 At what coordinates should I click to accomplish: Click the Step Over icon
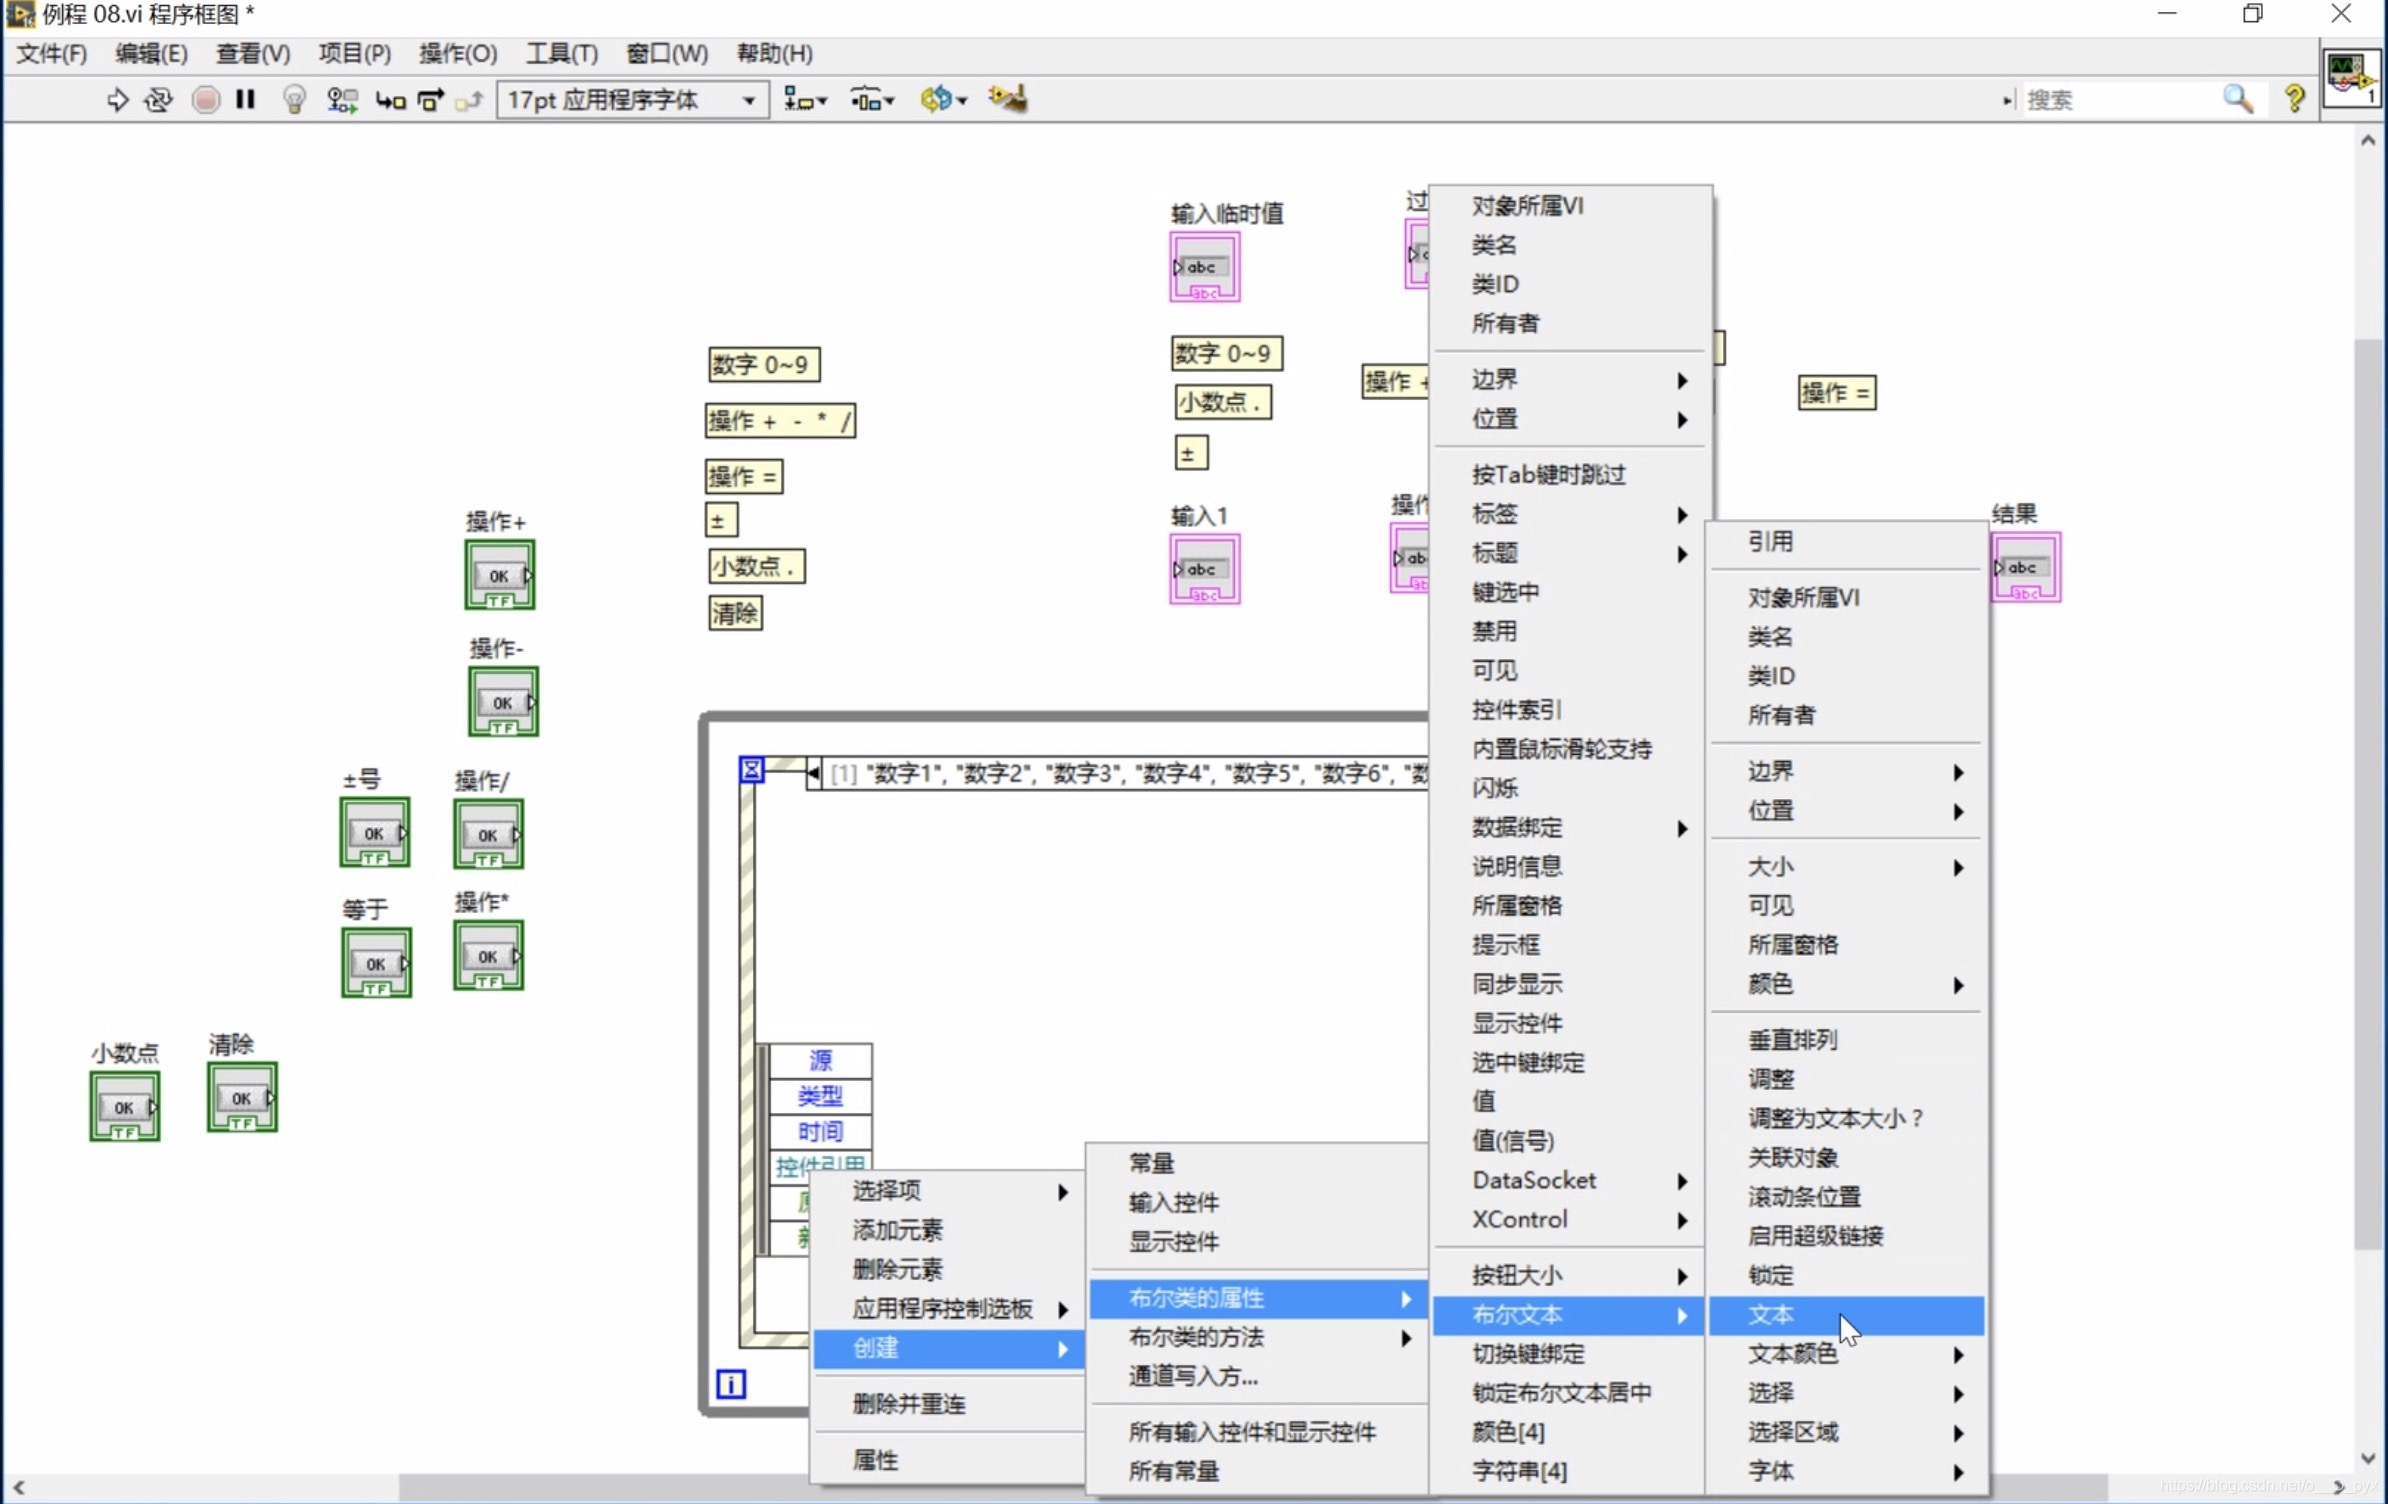tap(430, 100)
